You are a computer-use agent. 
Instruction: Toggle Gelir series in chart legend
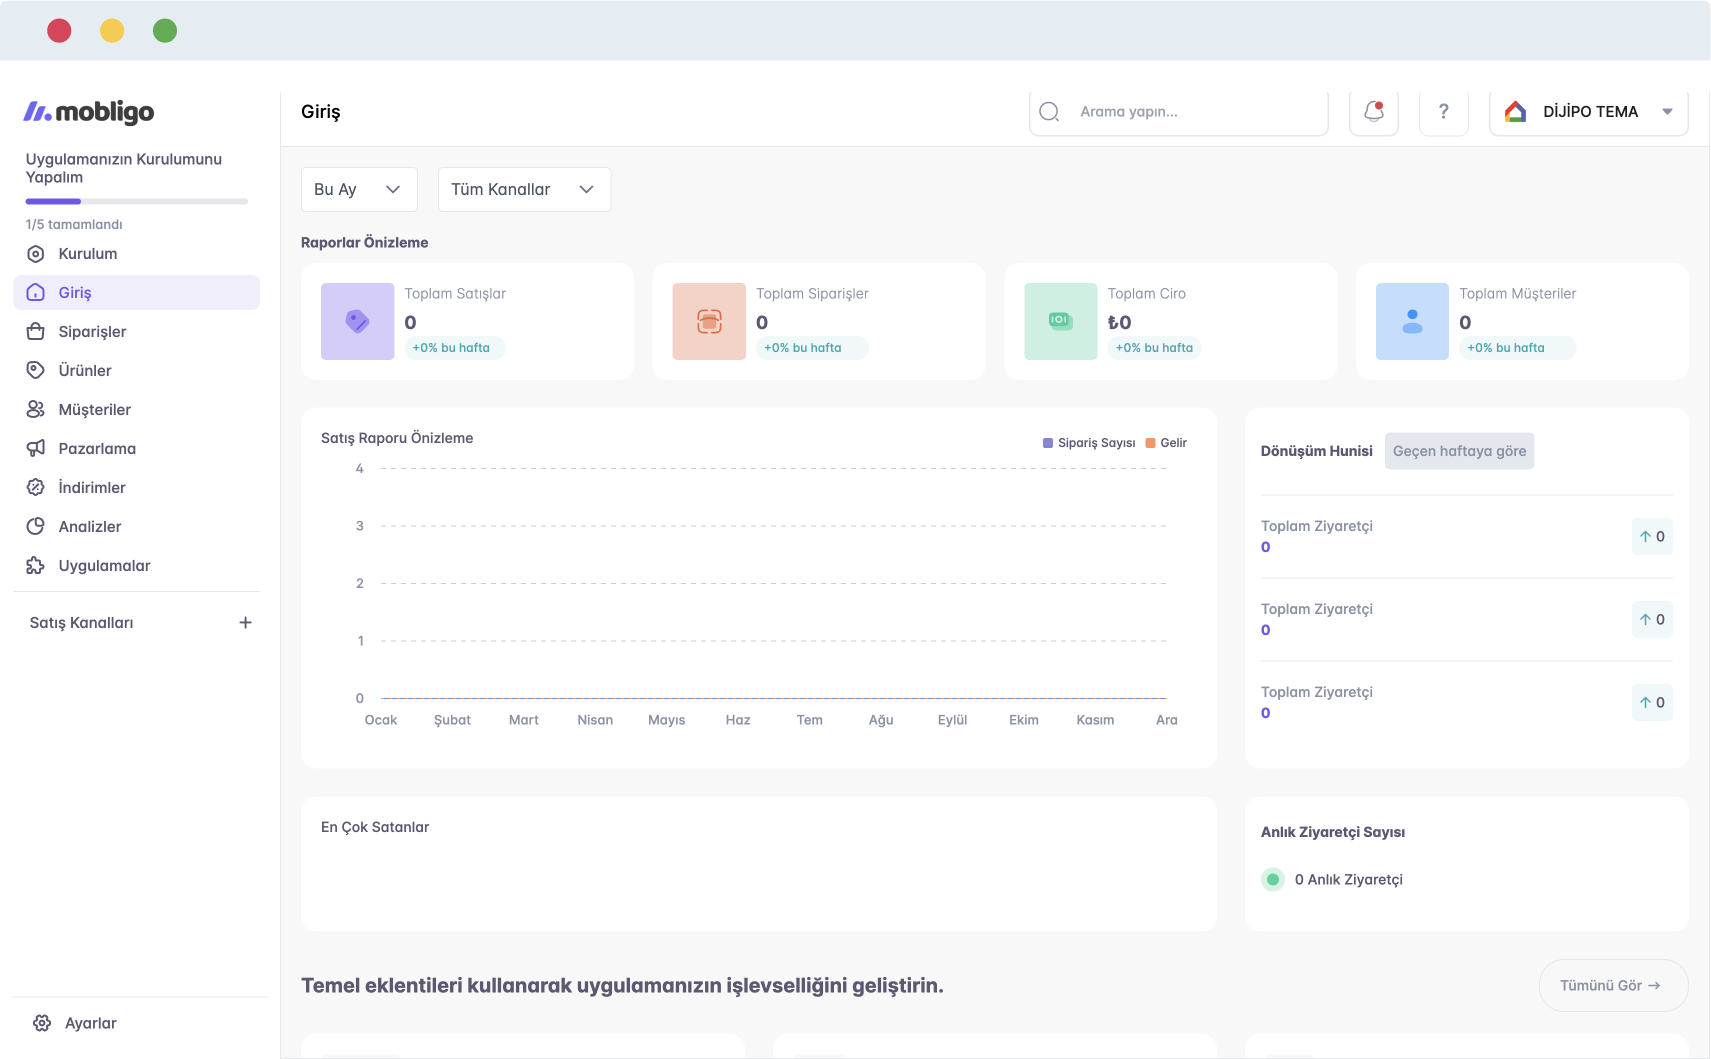pyautogui.click(x=1166, y=443)
